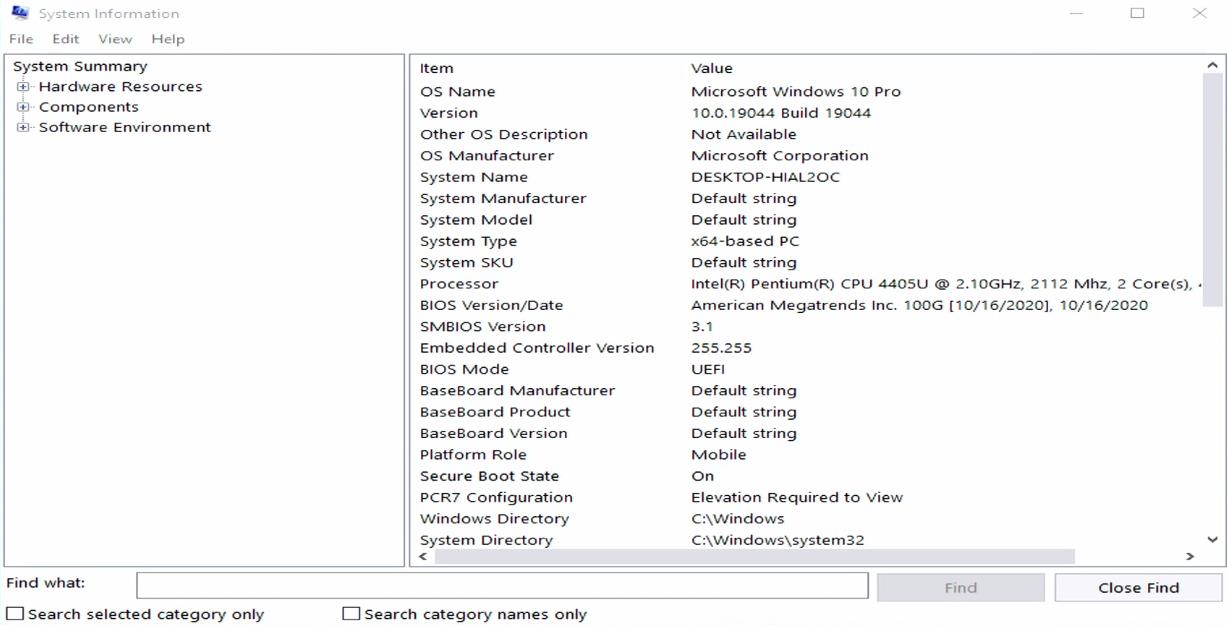
Task: Click value 'UEFI'
Action: [708, 369]
